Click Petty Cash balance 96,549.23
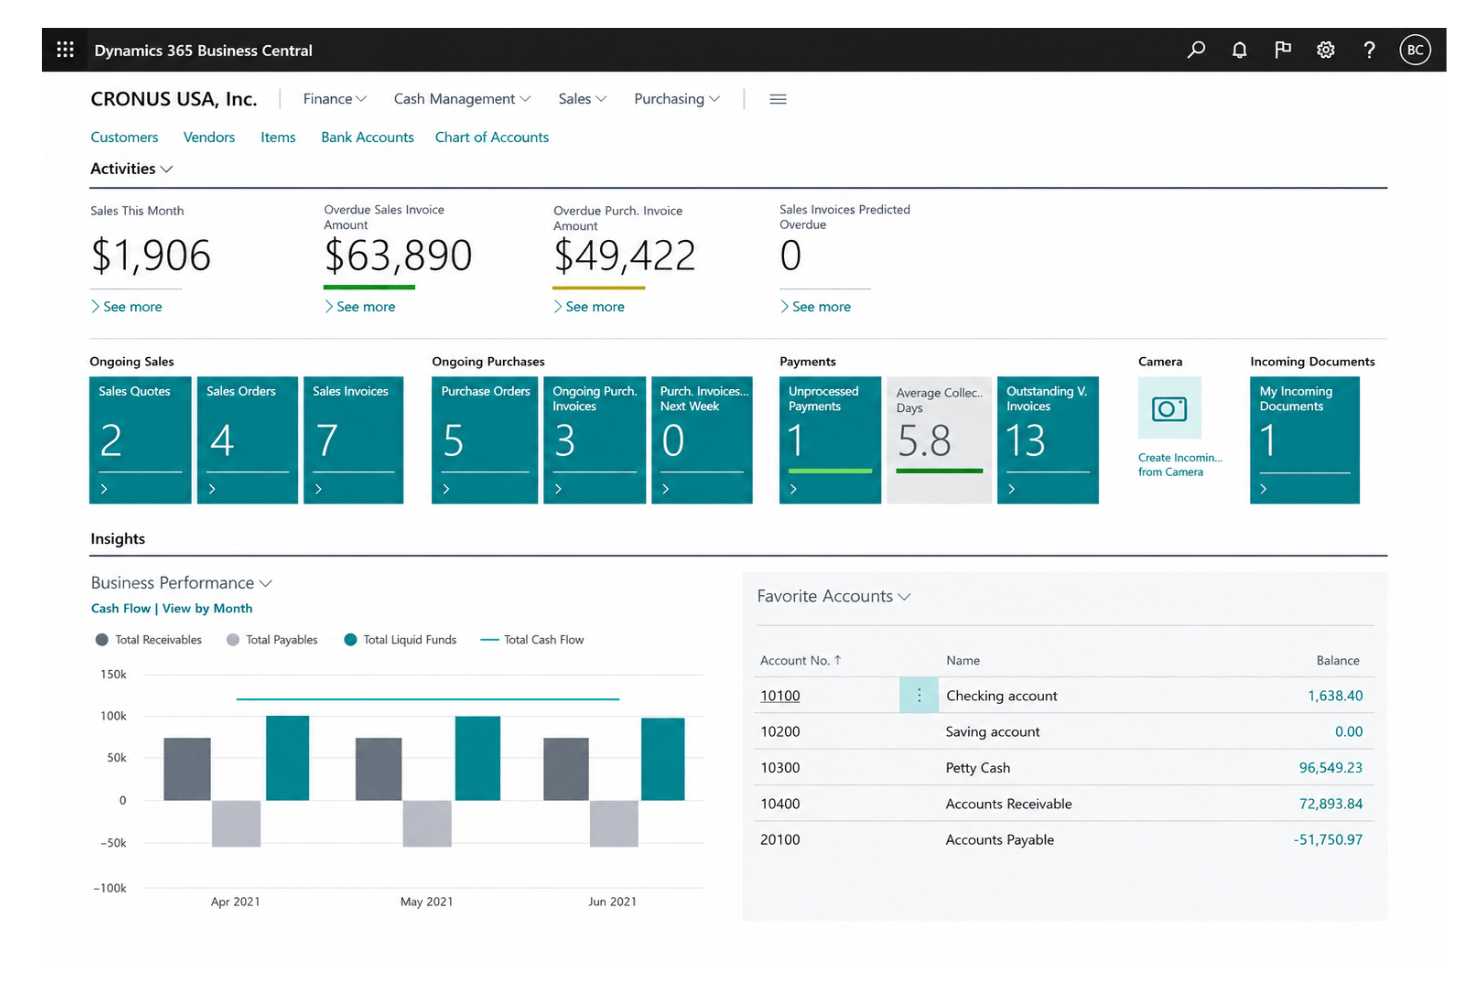The width and height of the screenshot is (1480, 987). pyautogui.click(x=1330, y=768)
